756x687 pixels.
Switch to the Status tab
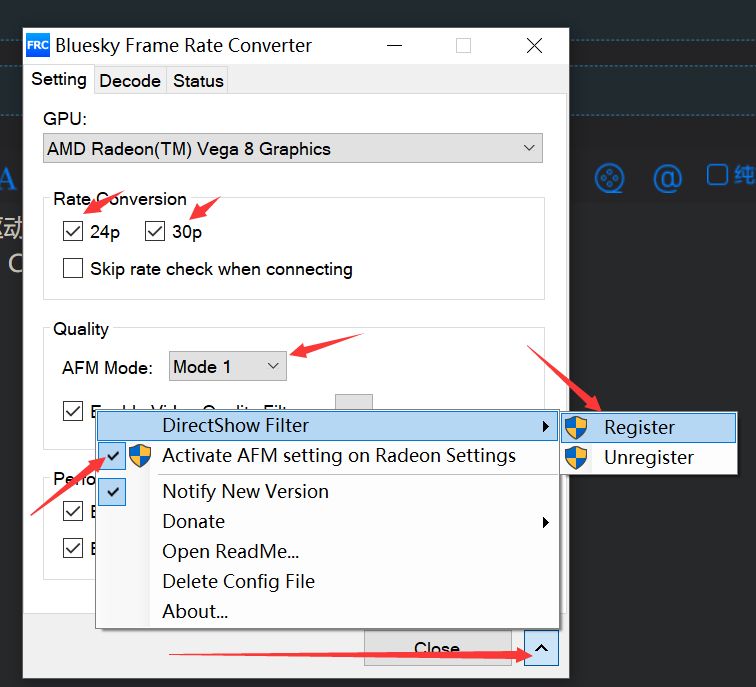[198, 81]
